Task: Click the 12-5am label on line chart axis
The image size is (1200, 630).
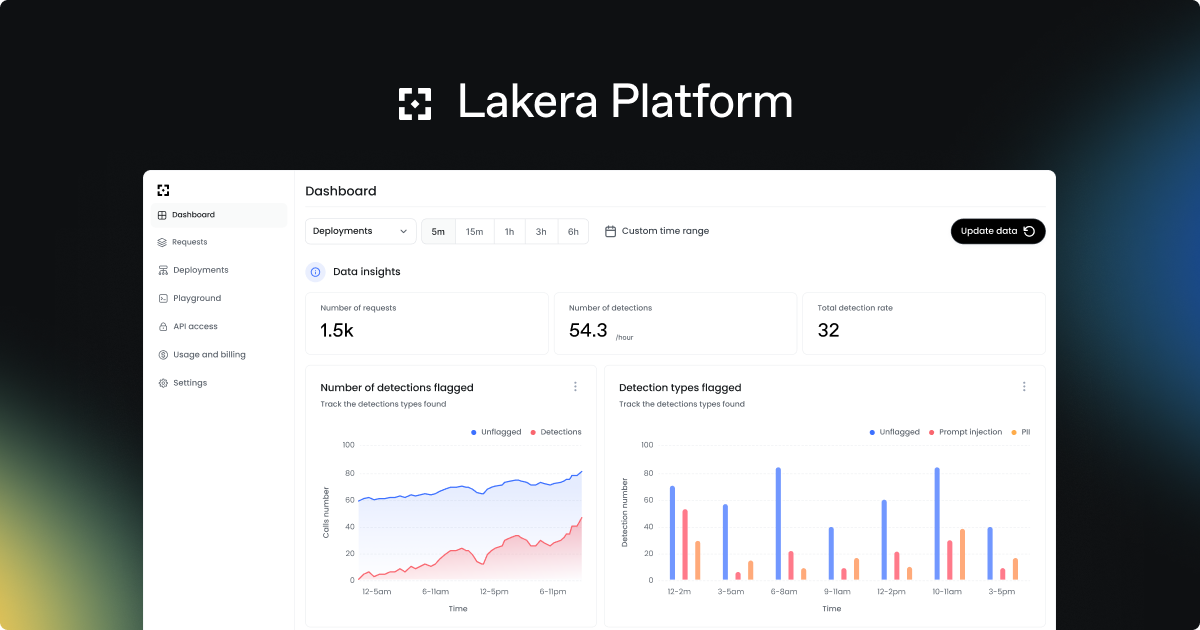Action: point(378,592)
